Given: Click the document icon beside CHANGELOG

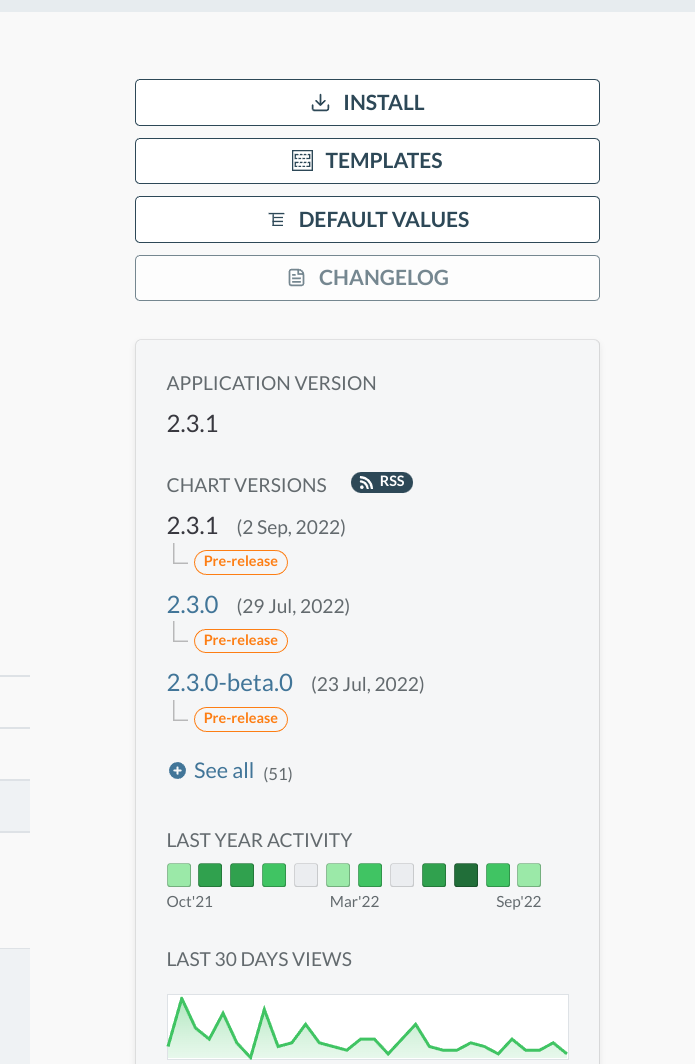Looking at the screenshot, I should [295, 277].
